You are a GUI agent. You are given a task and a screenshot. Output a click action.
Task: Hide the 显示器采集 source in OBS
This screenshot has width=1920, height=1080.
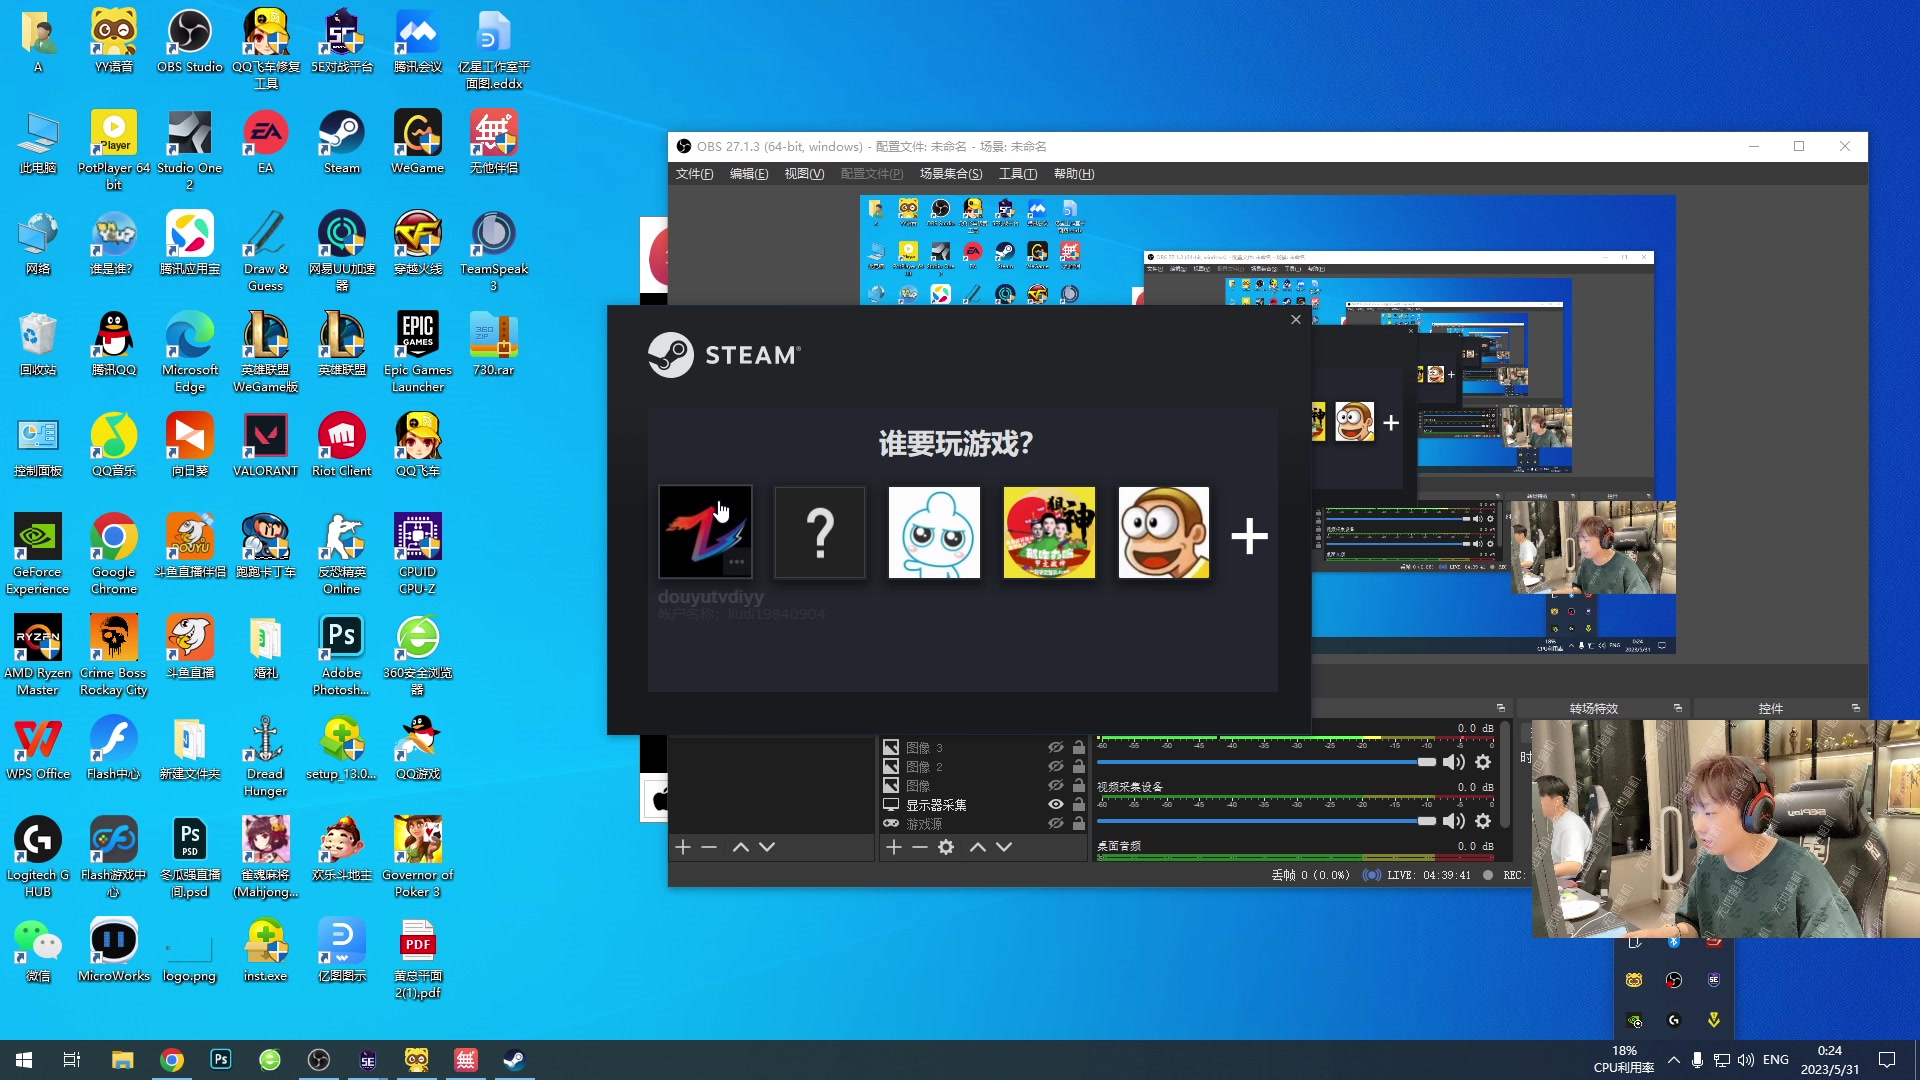pyautogui.click(x=1055, y=804)
